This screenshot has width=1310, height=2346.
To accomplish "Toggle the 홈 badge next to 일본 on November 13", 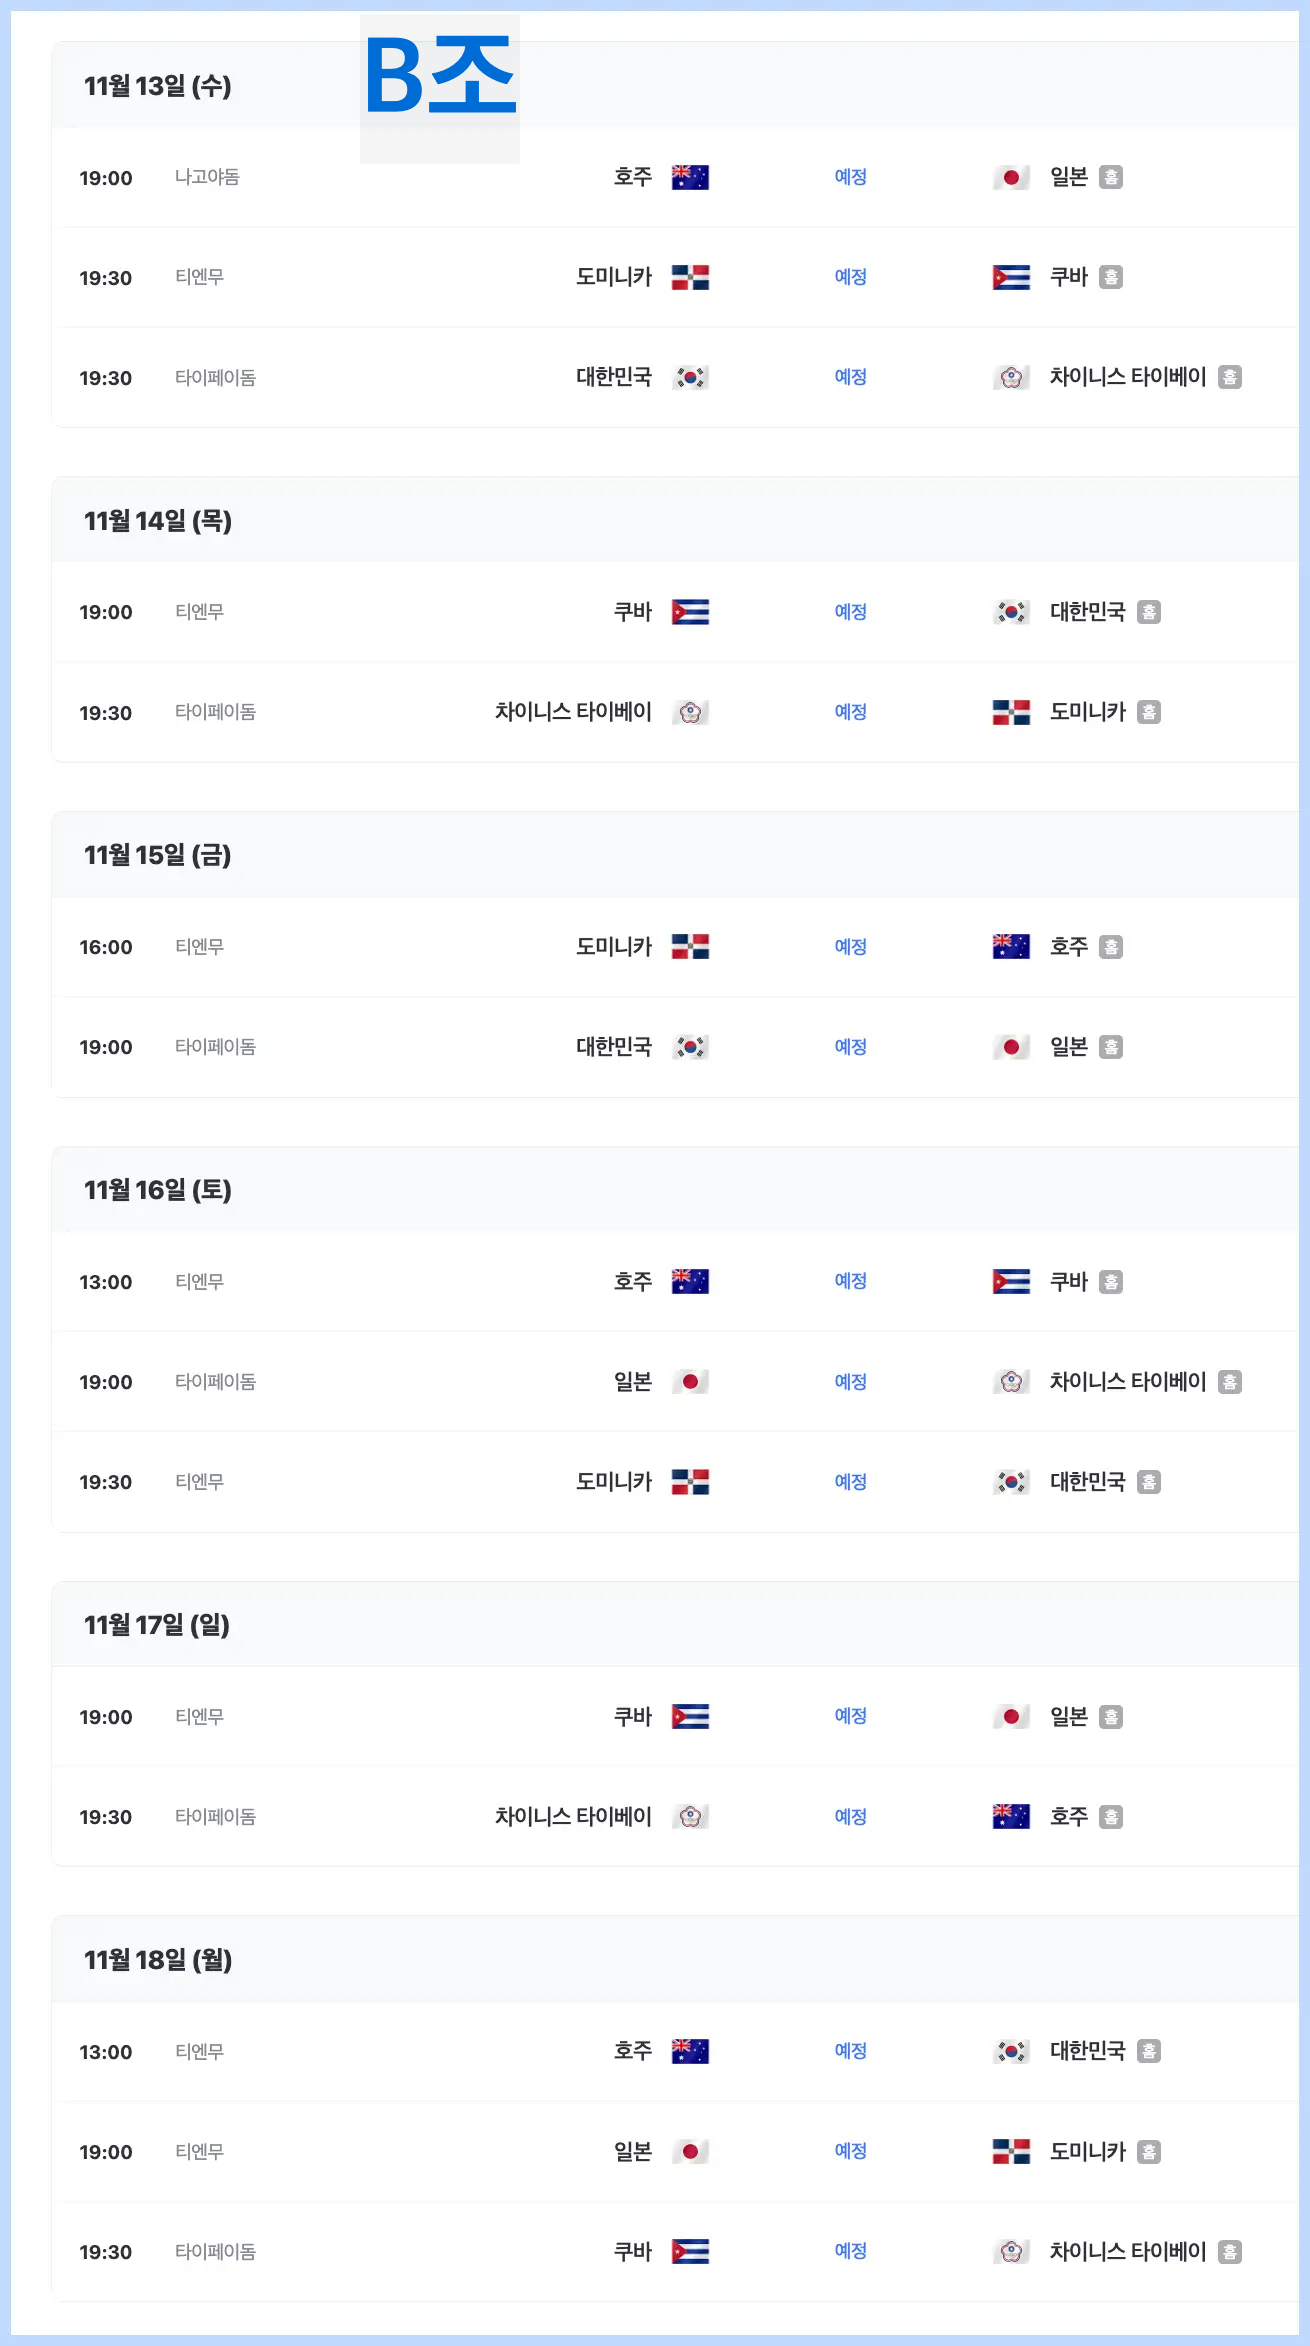I will point(1113,177).
